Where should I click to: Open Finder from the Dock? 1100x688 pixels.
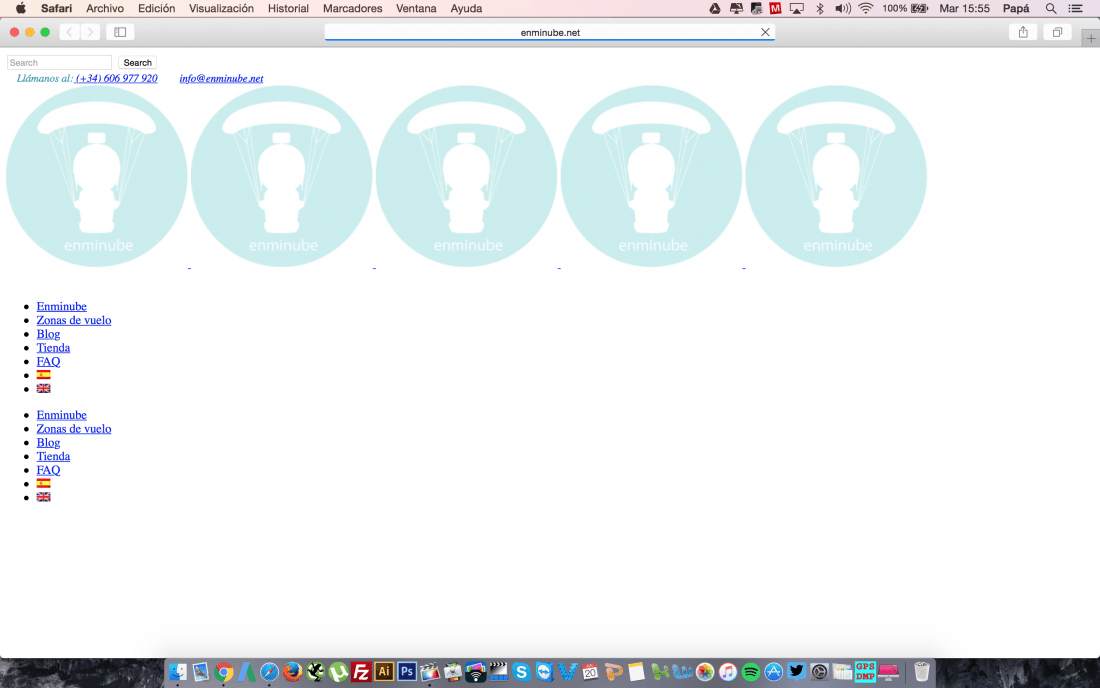[177, 672]
